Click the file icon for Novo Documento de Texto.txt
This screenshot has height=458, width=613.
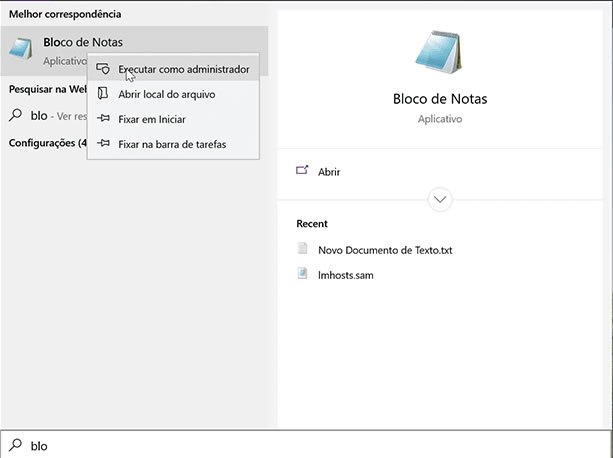coord(302,249)
